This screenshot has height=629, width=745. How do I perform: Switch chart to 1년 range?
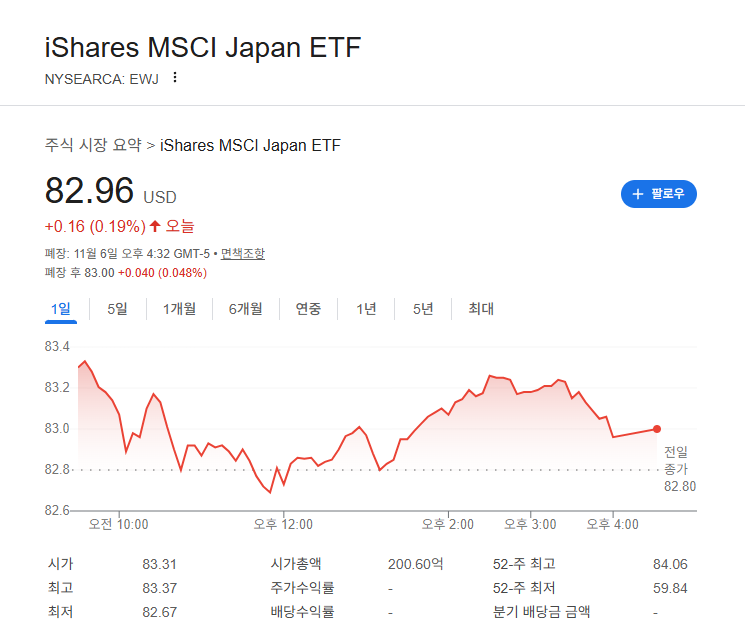click(x=366, y=309)
